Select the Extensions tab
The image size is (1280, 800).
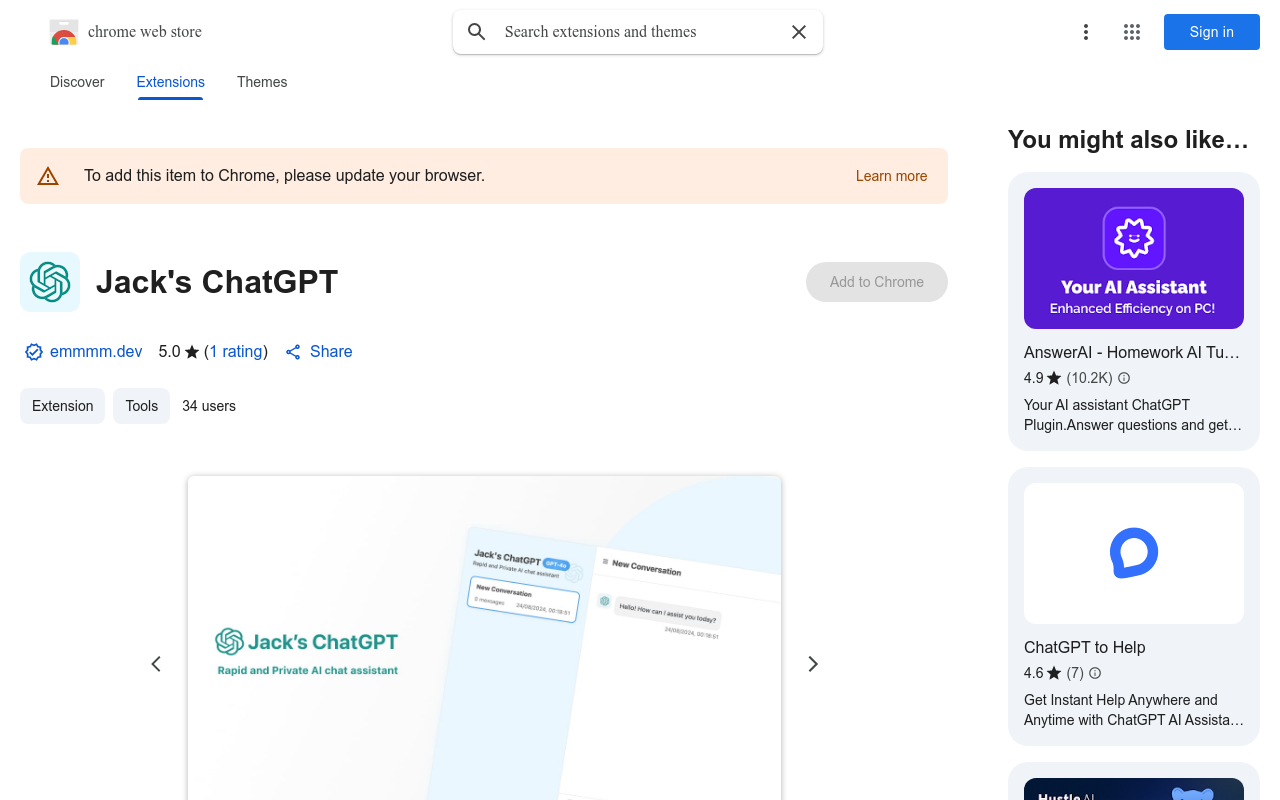point(171,82)
